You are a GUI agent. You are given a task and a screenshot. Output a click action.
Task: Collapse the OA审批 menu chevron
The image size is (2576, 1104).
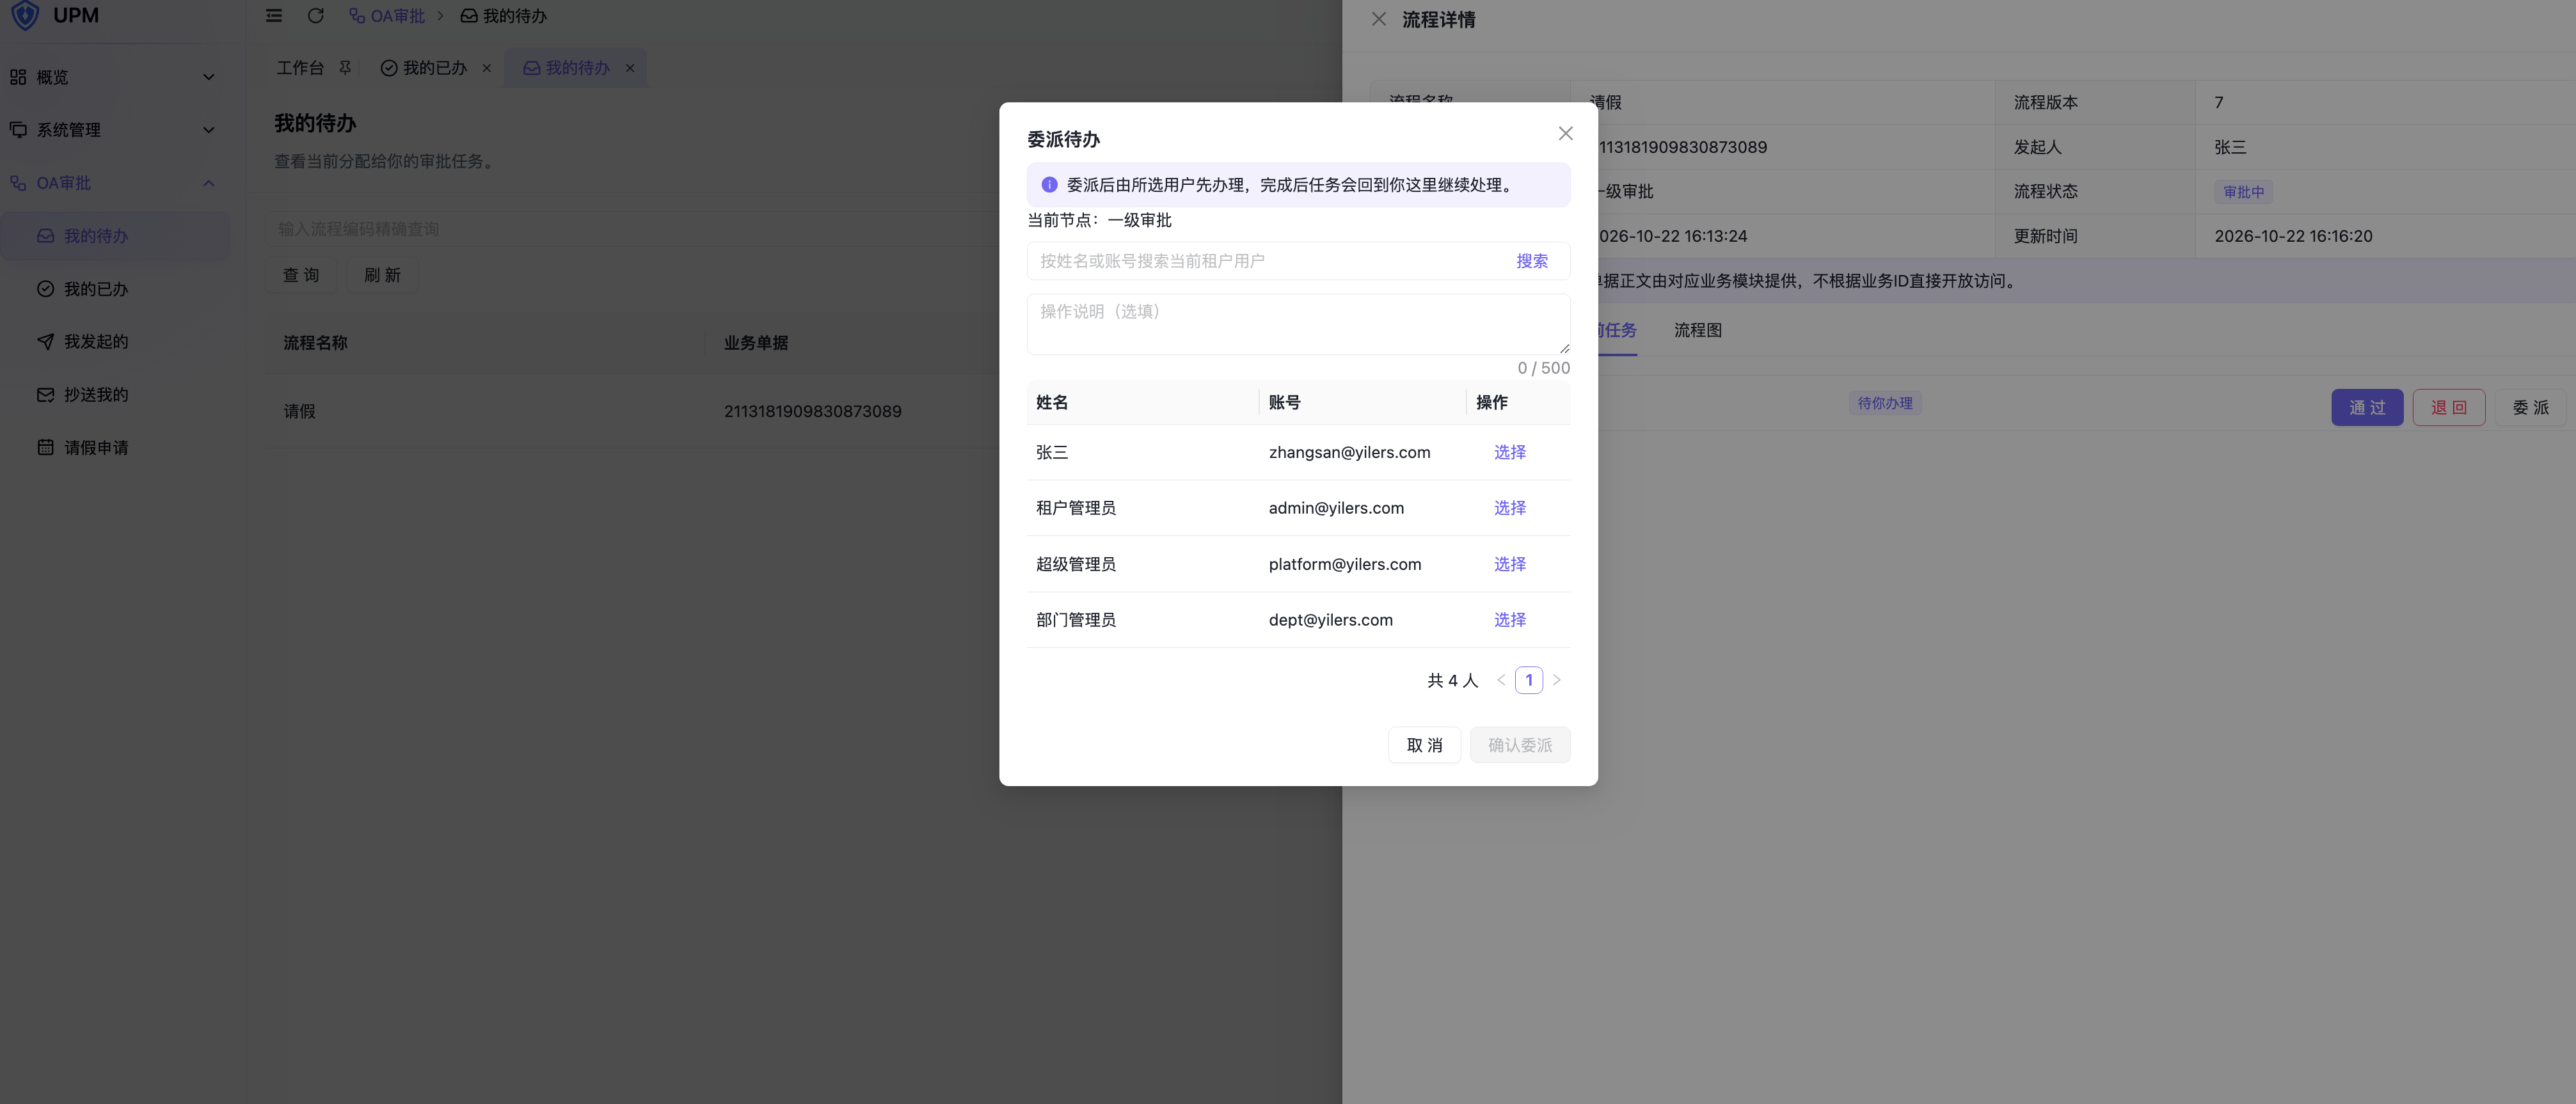[208, 183]
